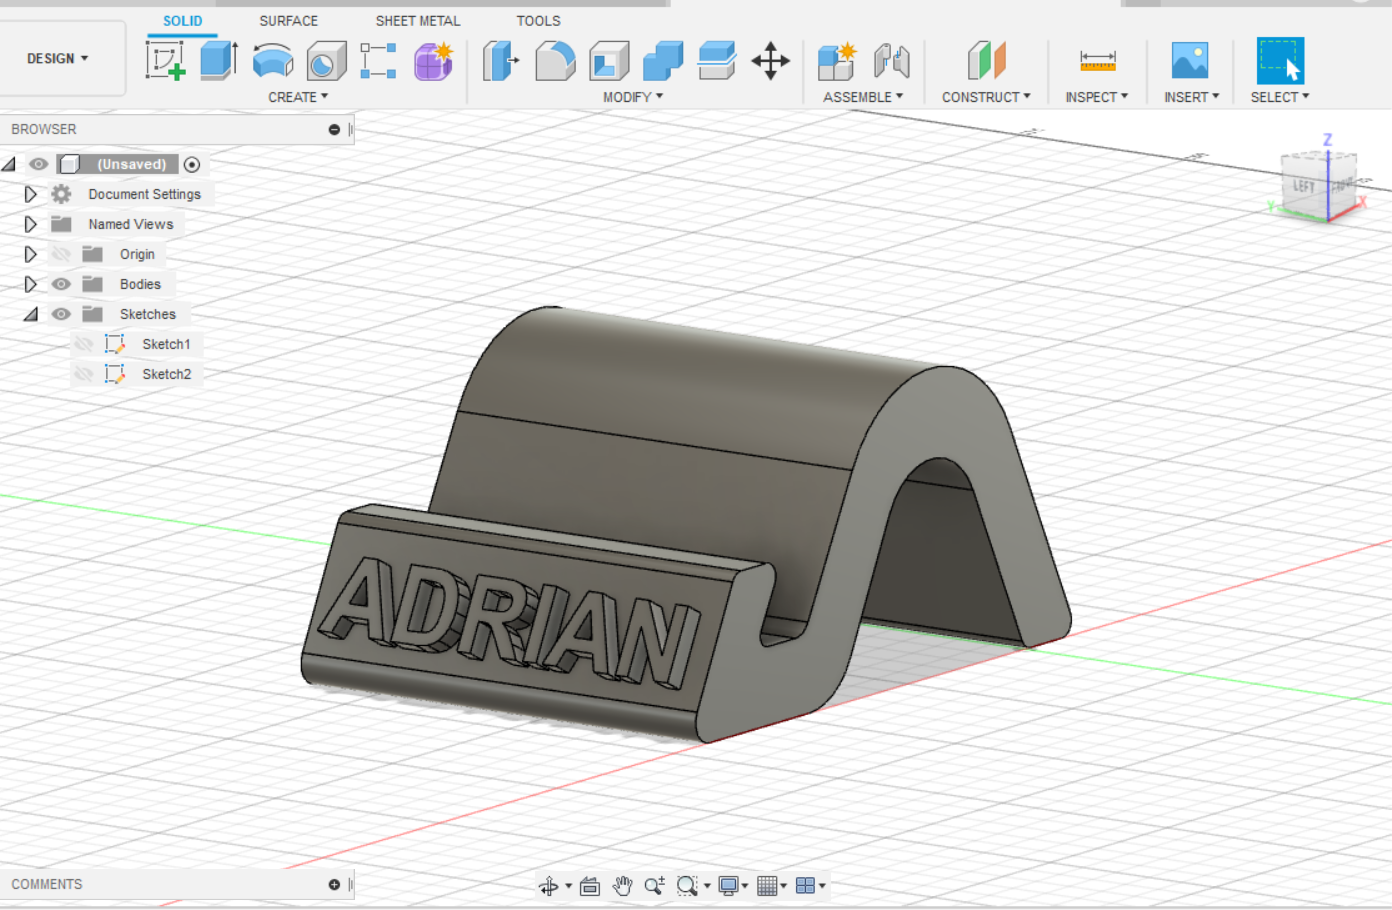
Task: Activate the Select tool icon
Action: pyautogui.click(x=1280, y=61)
